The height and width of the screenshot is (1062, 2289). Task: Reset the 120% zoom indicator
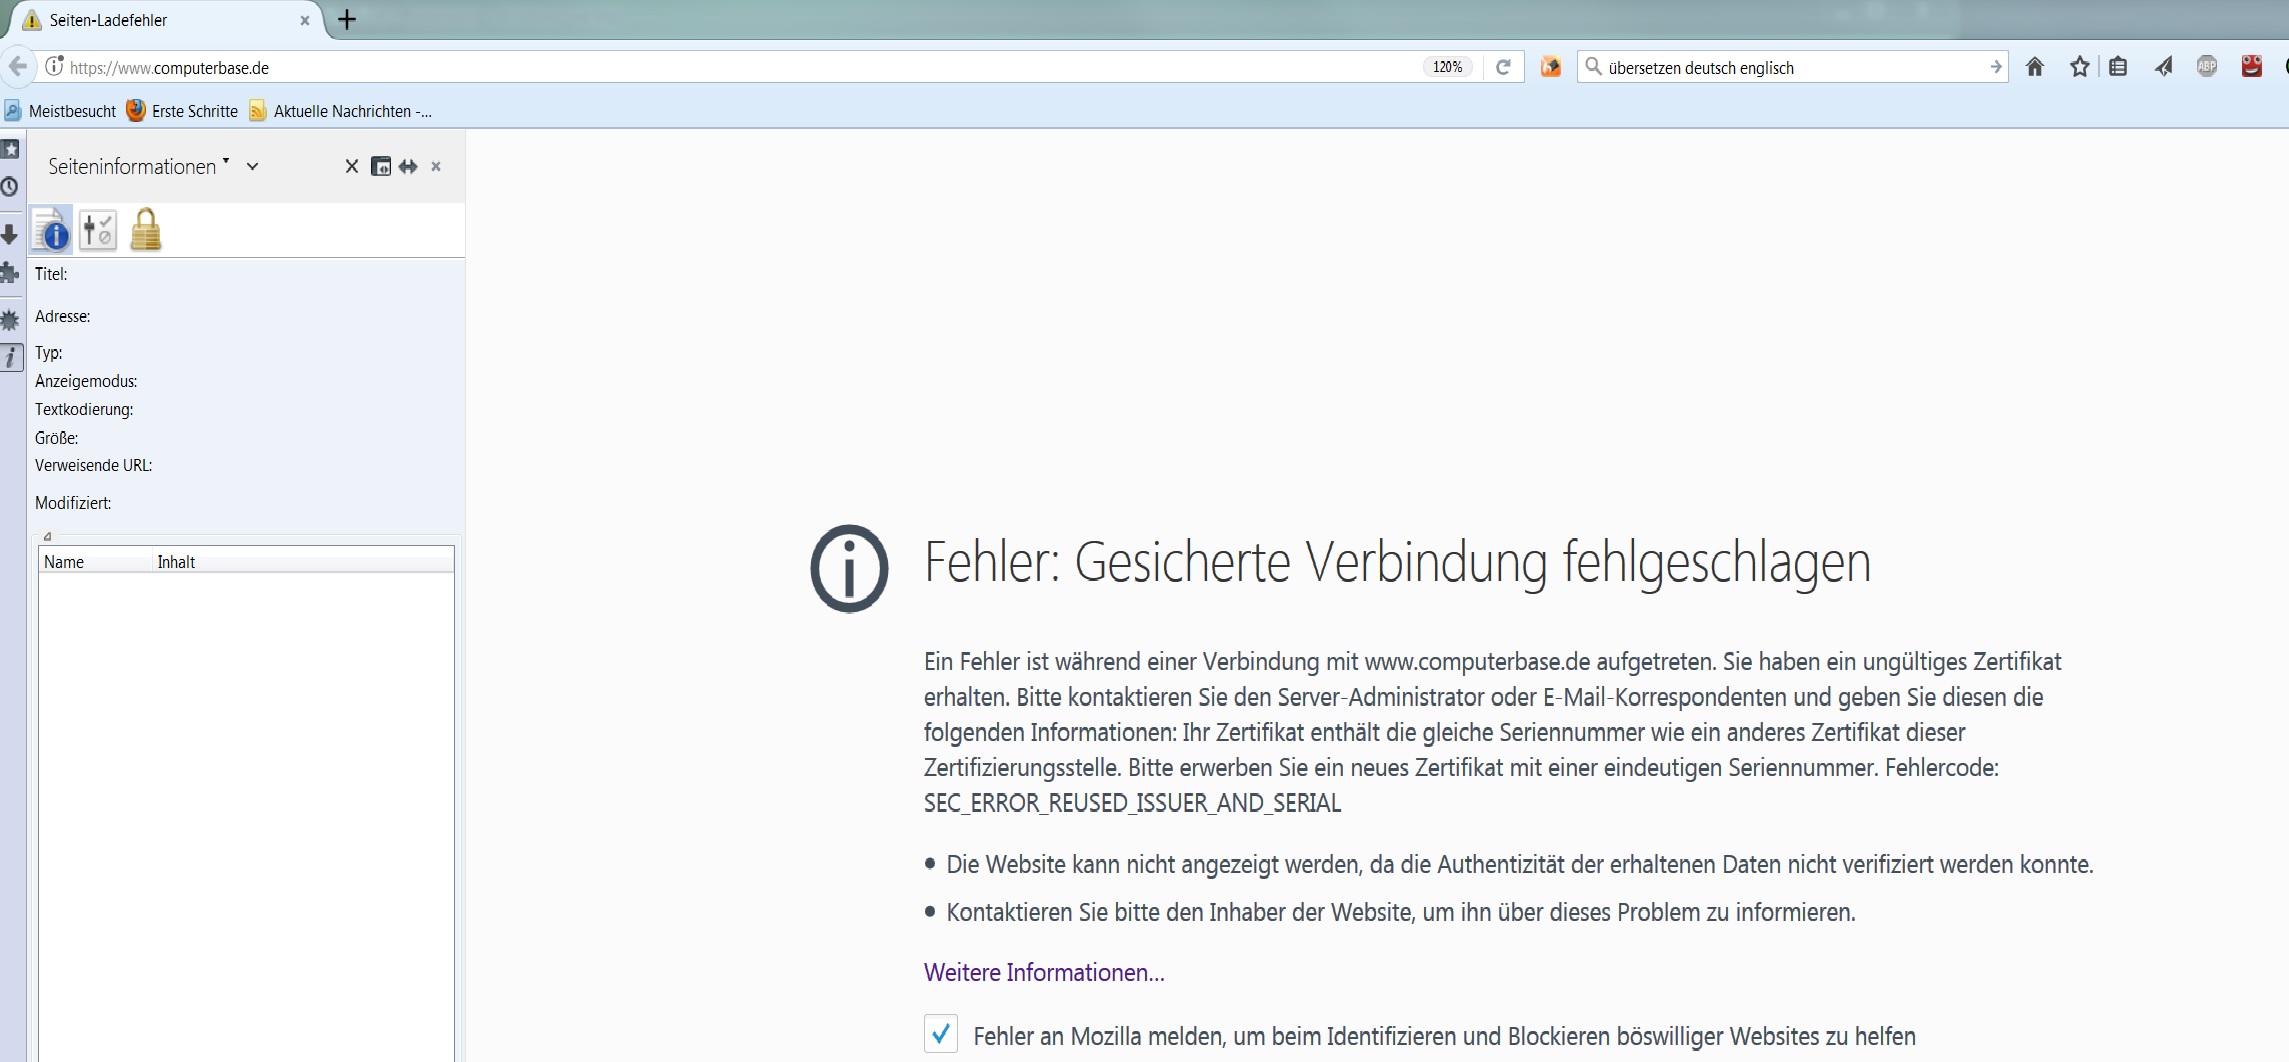[1448, 67]
